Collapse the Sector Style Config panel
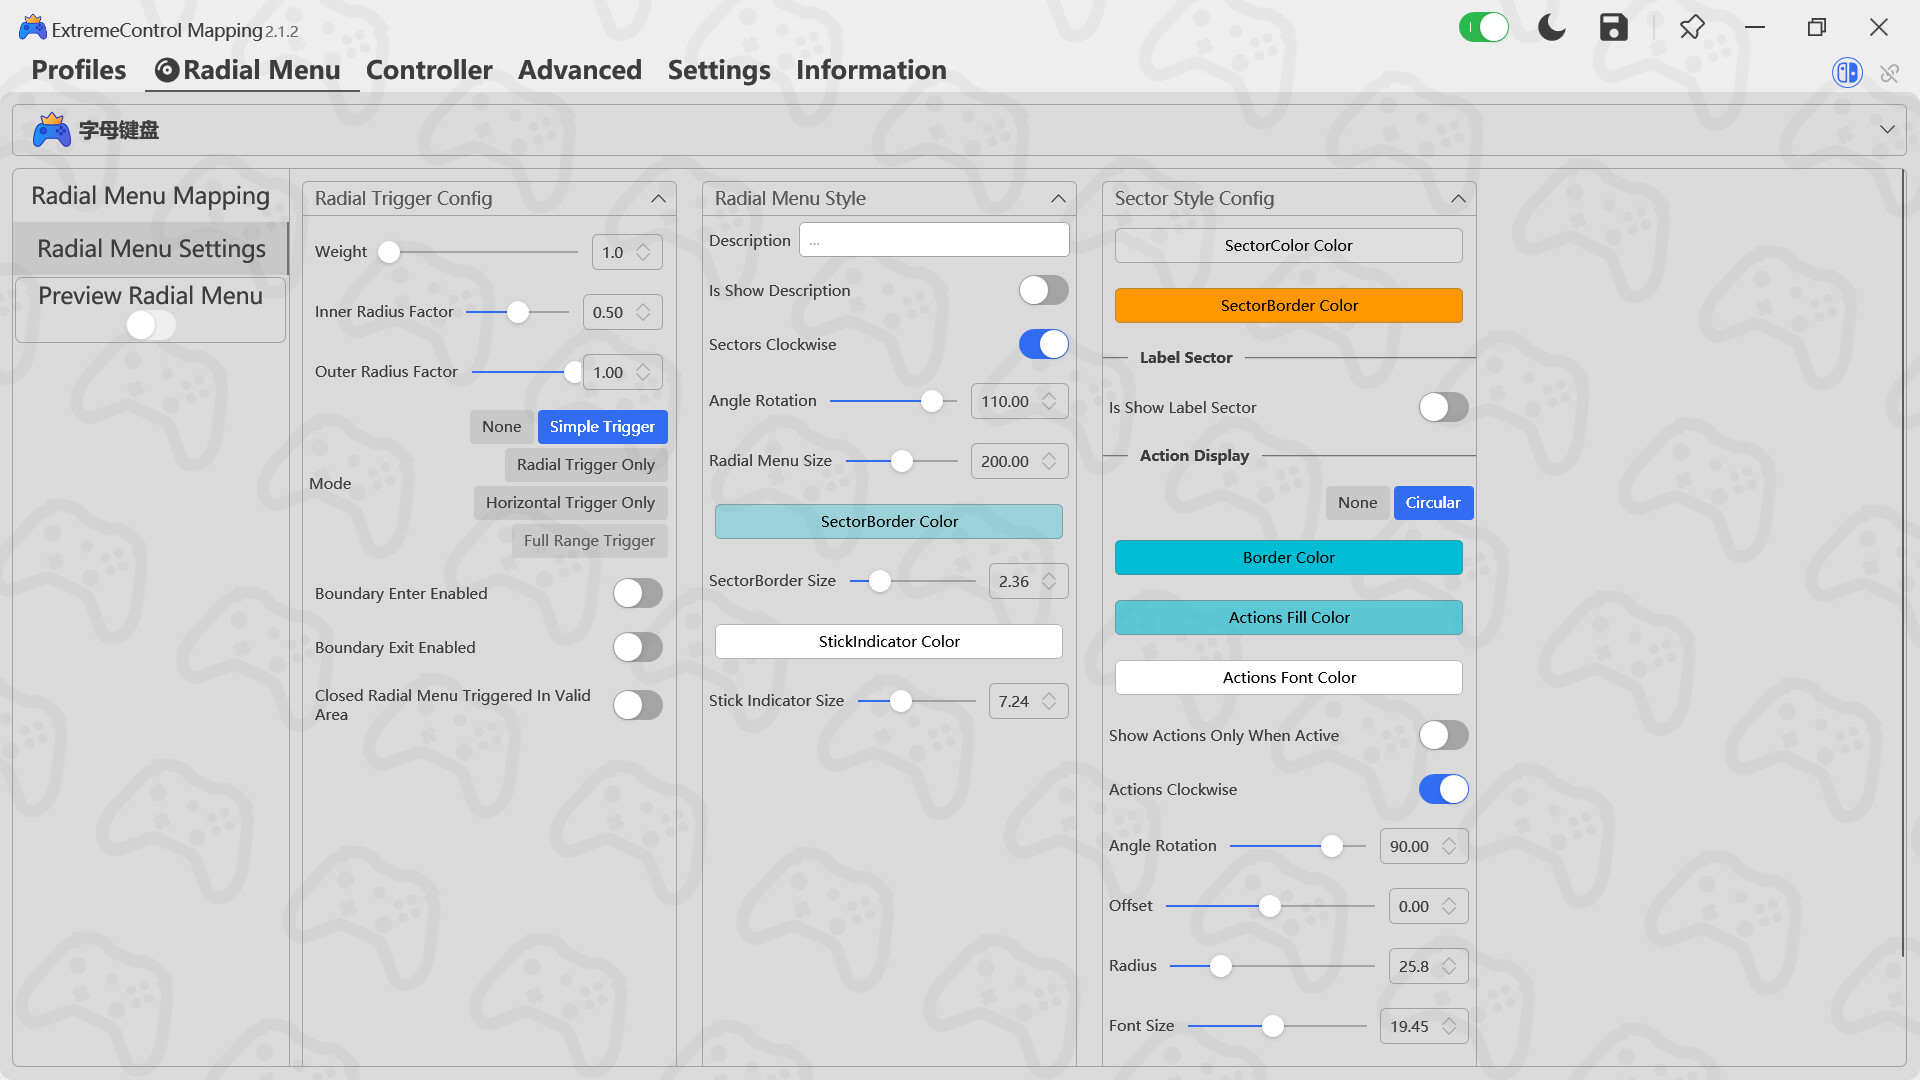1920x1080 pixels. [1458, 198]
